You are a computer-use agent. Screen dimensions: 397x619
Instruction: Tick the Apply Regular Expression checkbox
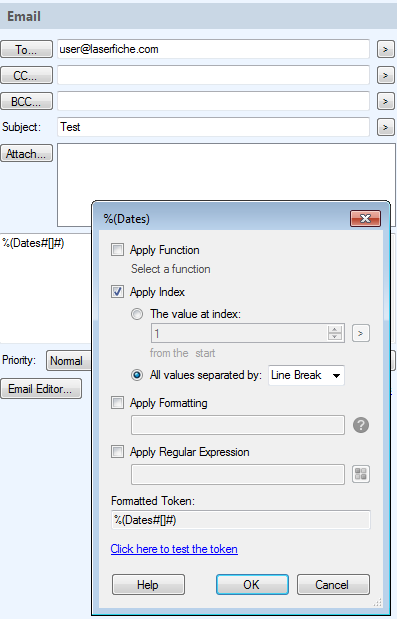tap(117, 451)
